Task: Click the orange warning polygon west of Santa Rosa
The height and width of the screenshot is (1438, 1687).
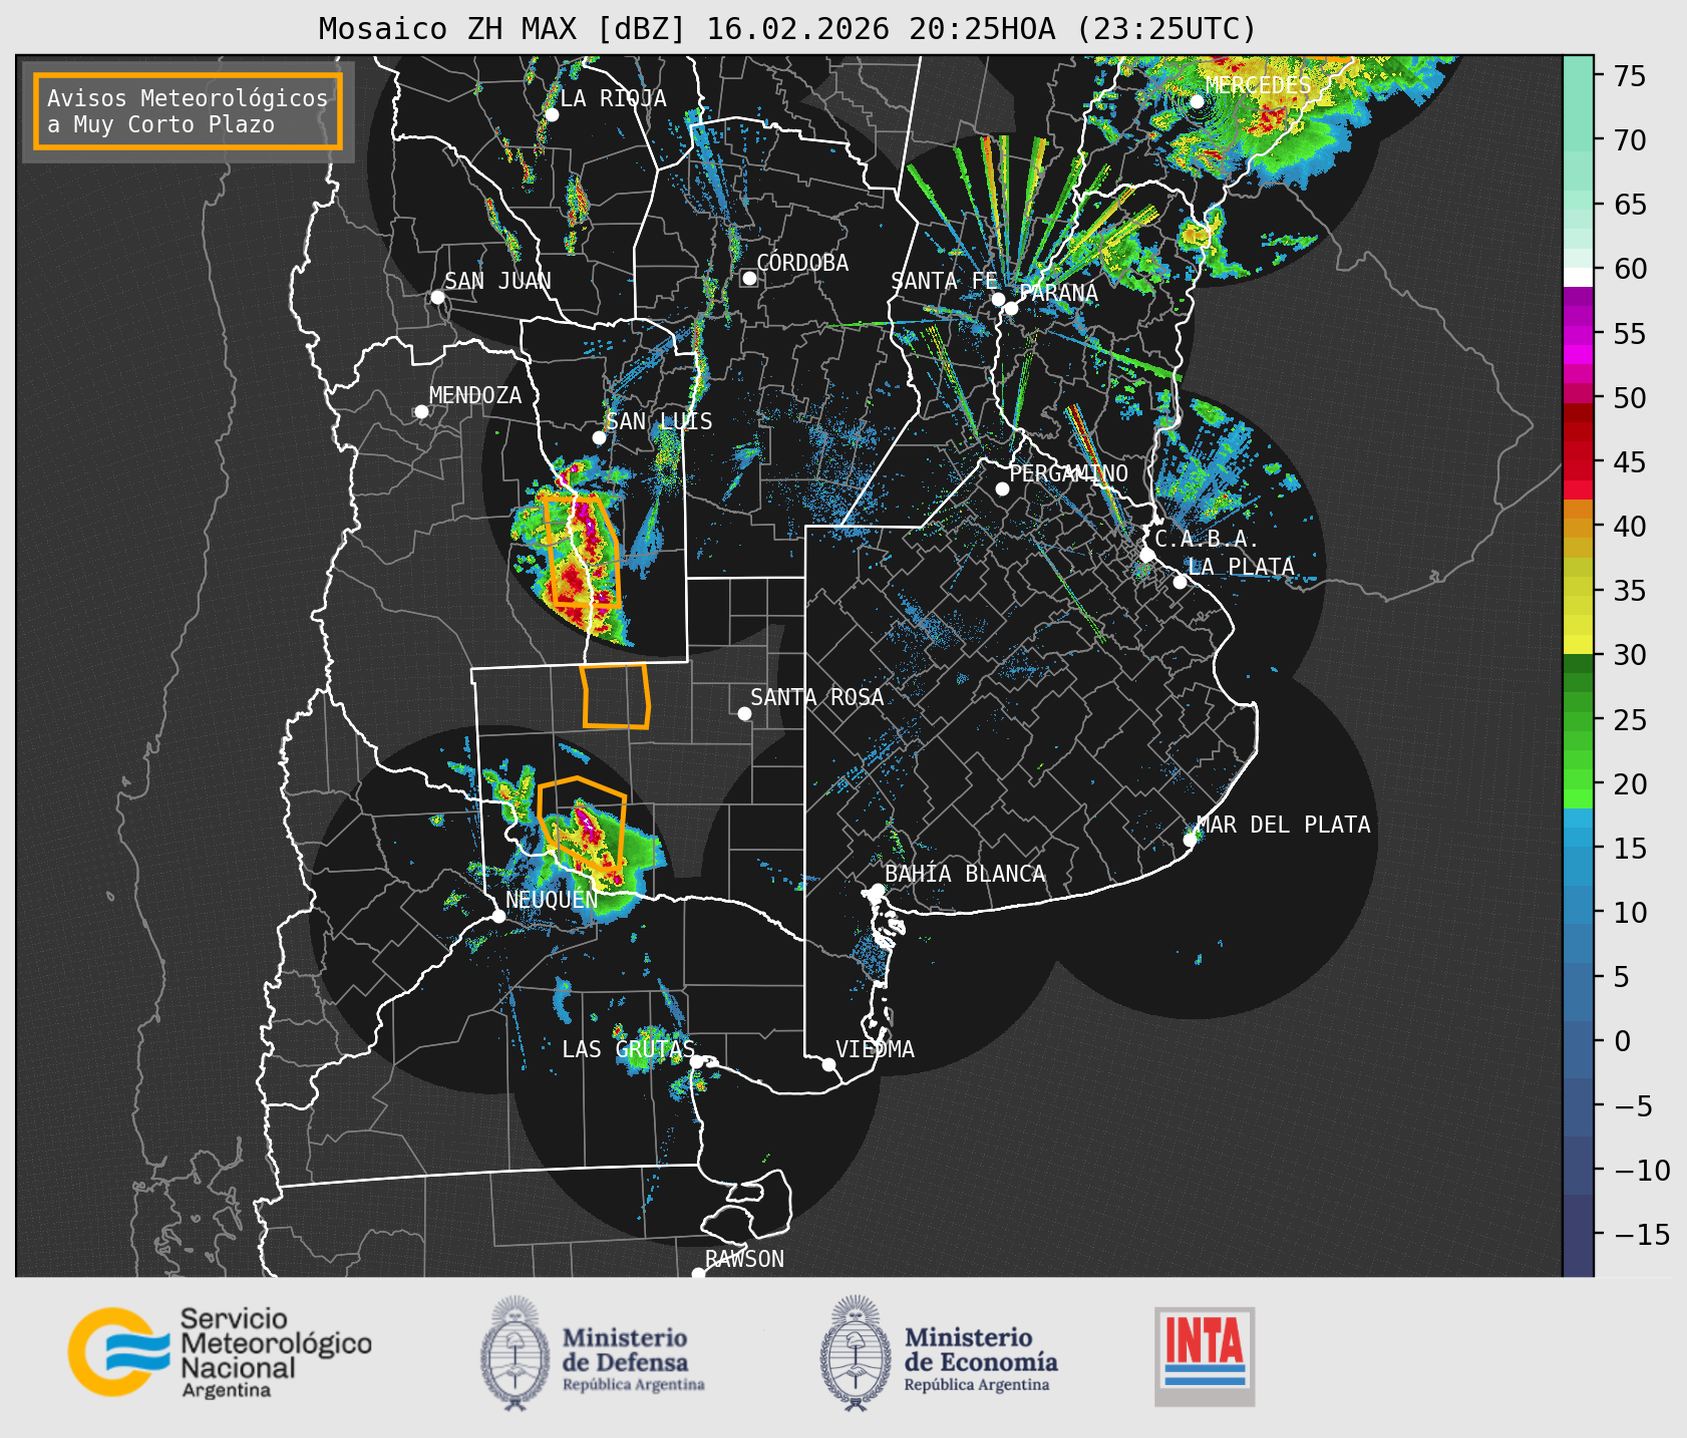Action: (x=615, y=695)
